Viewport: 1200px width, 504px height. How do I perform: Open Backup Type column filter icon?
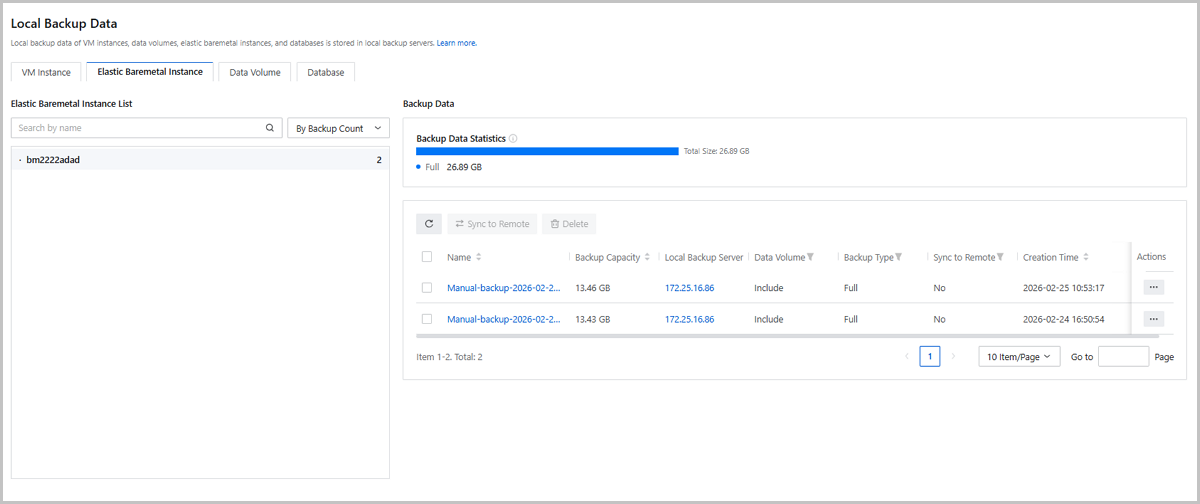(899, 257)
